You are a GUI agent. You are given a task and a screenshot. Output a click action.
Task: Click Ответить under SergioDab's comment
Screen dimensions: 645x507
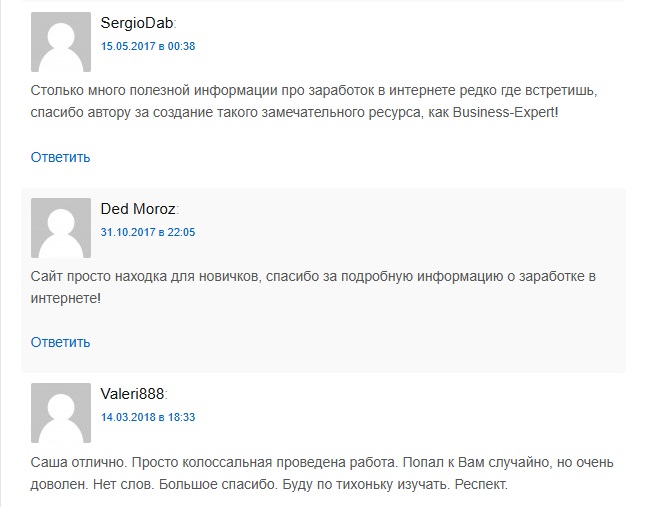click(x=60, y=157)
